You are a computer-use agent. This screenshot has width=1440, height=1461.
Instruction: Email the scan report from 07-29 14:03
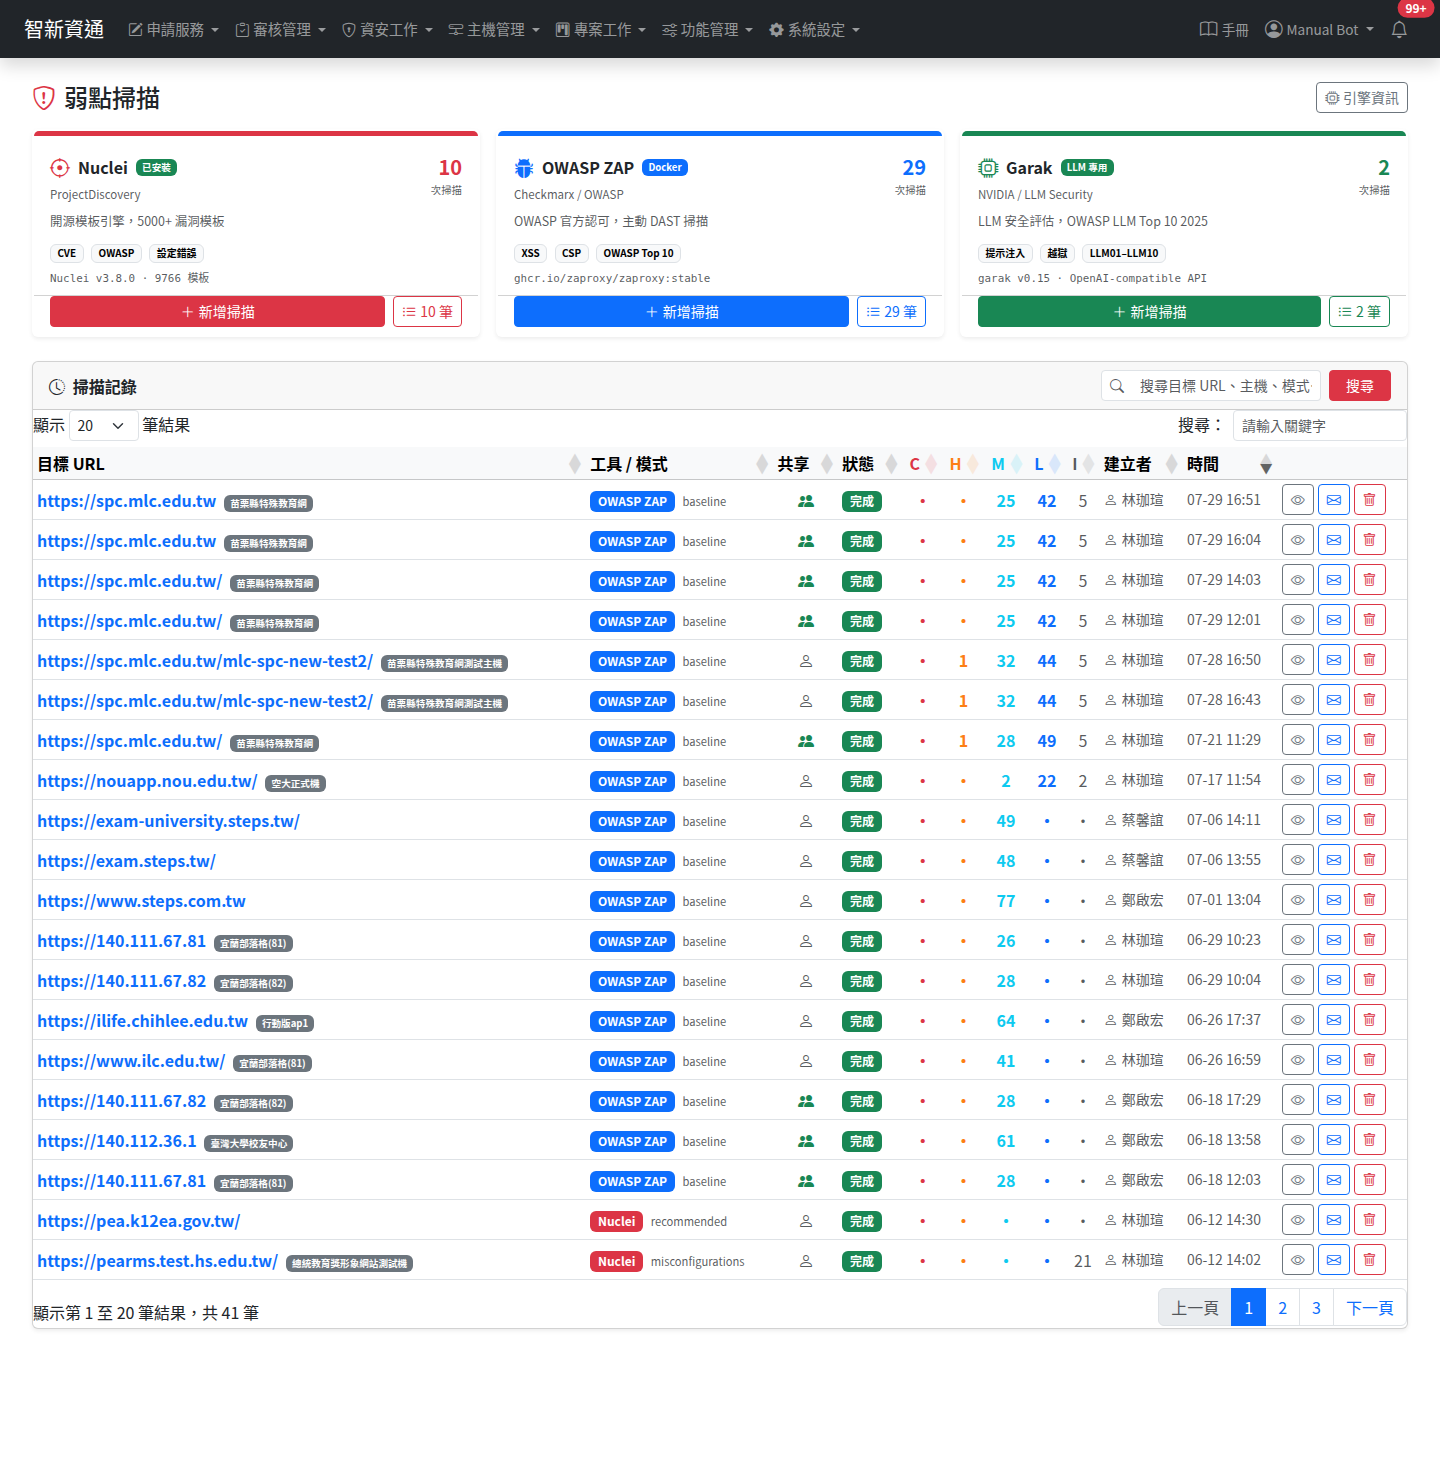1333,580
